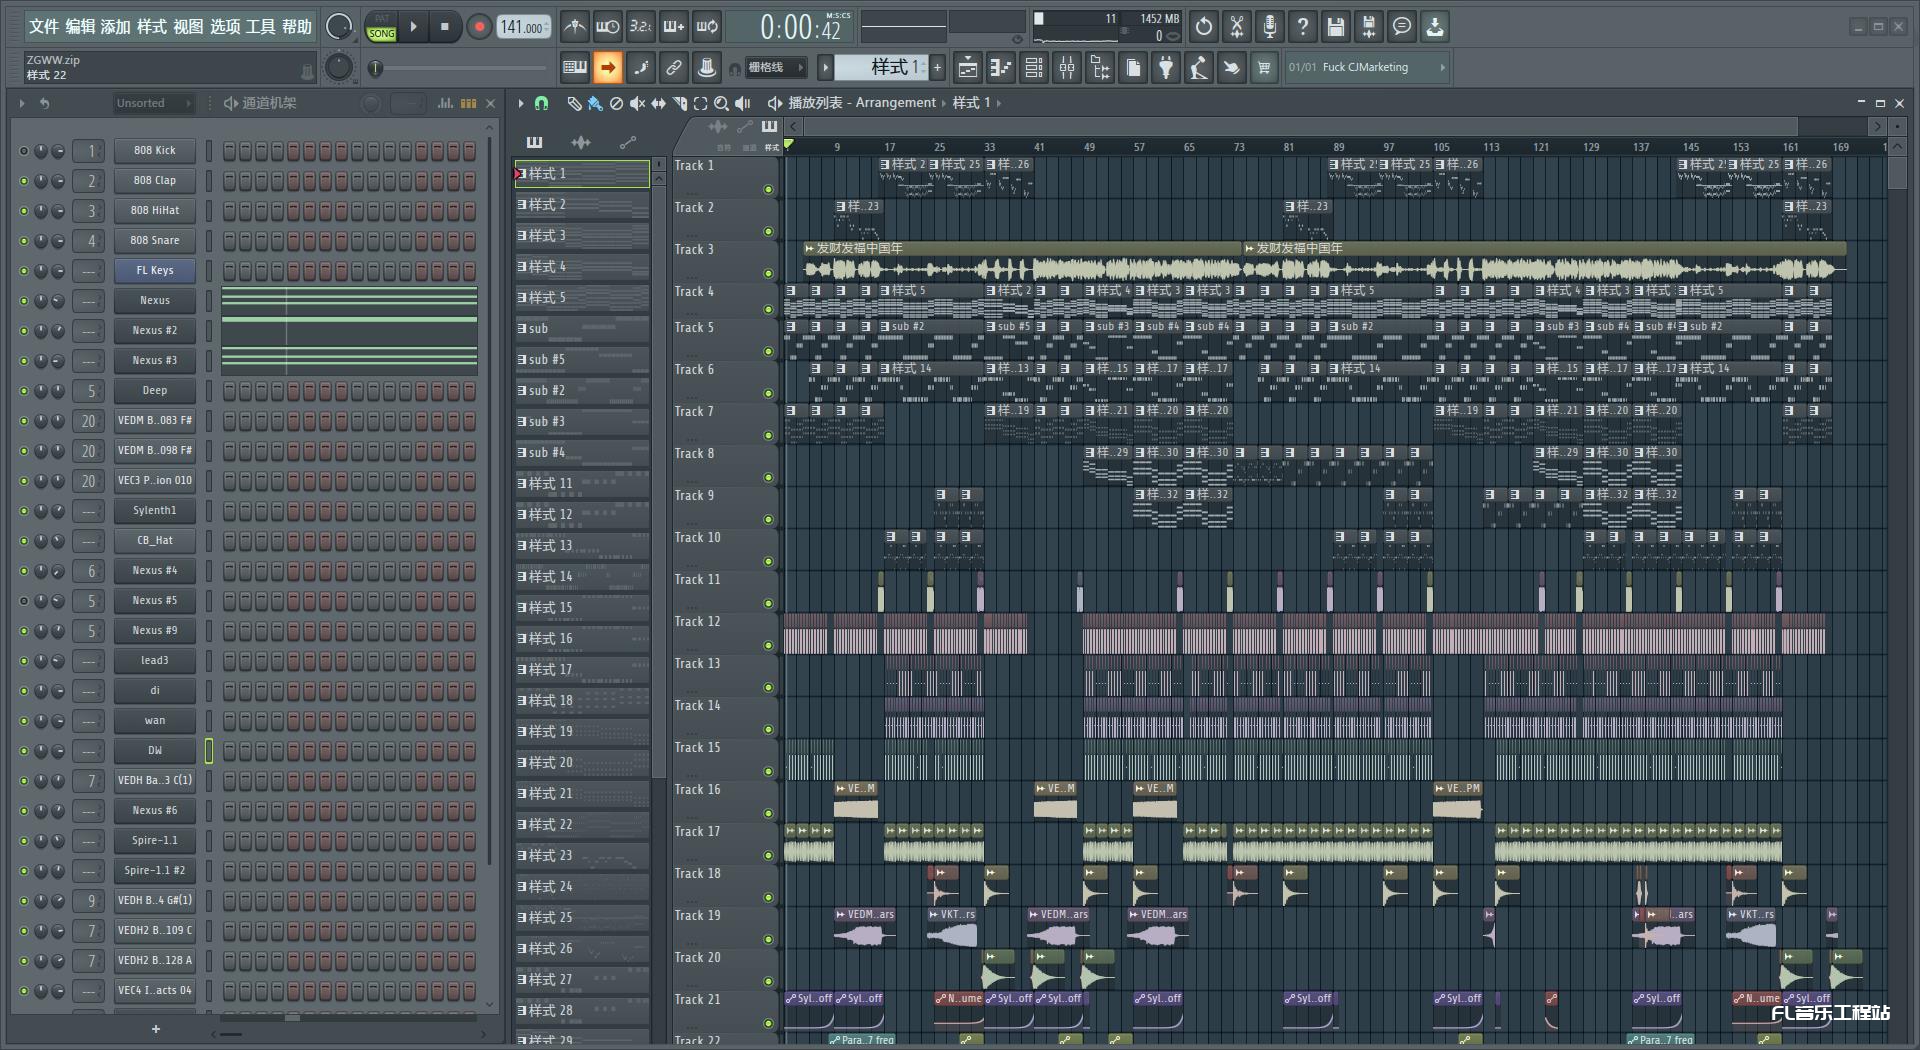Open the playlist view icon
Screen dimensions: 1920x1050
click(968, 67)
